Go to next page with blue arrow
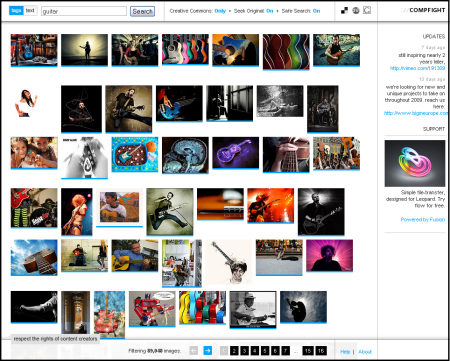Screen dimensions: 450x361 coord(208,350)
